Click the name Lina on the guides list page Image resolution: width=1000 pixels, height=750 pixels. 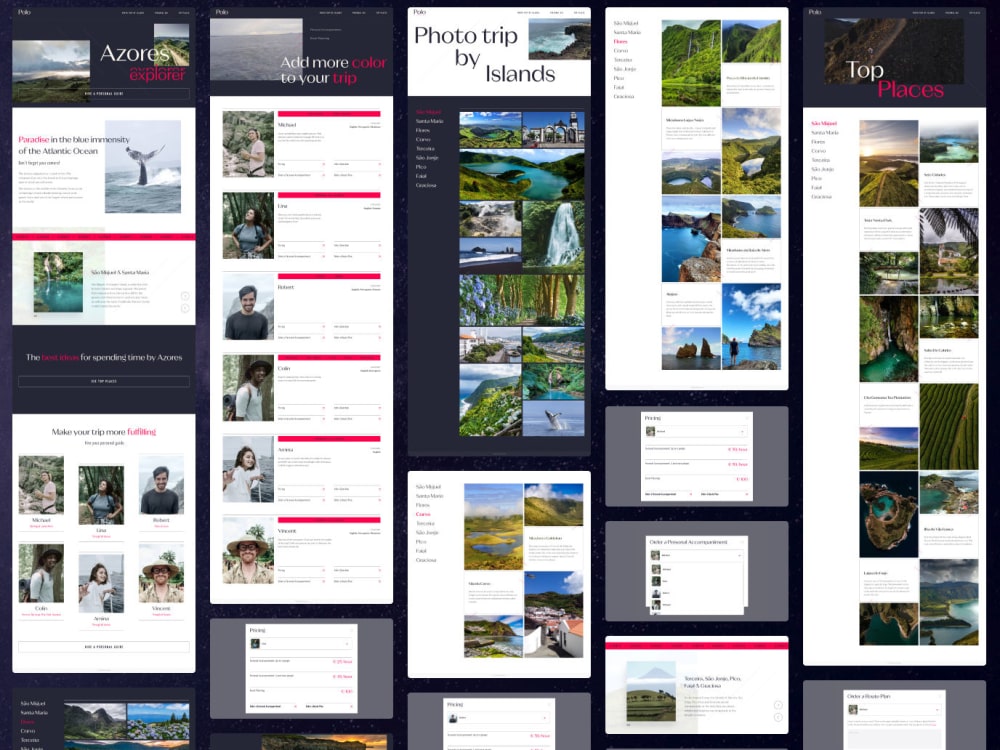(x=283, y=206)
